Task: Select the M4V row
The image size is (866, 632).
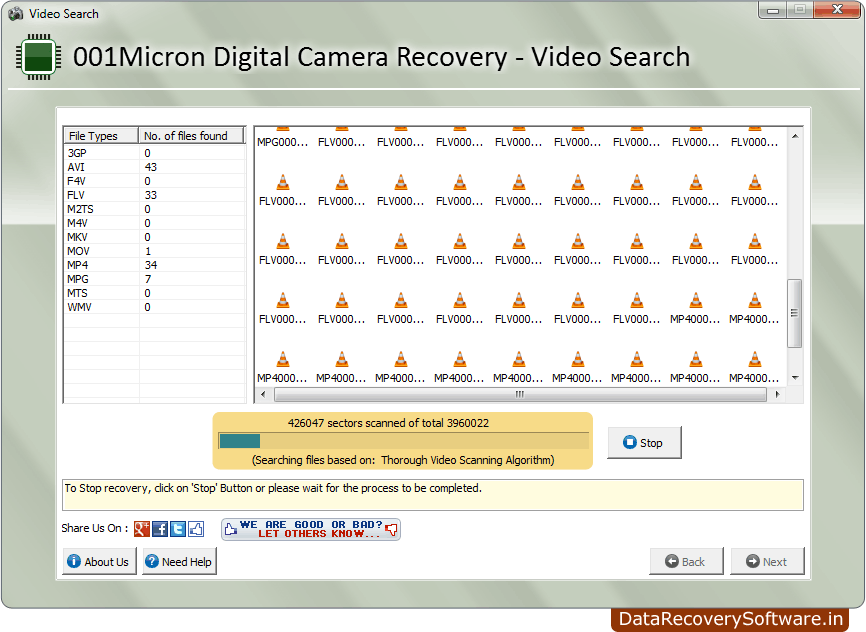Action: tap(155, 223)
